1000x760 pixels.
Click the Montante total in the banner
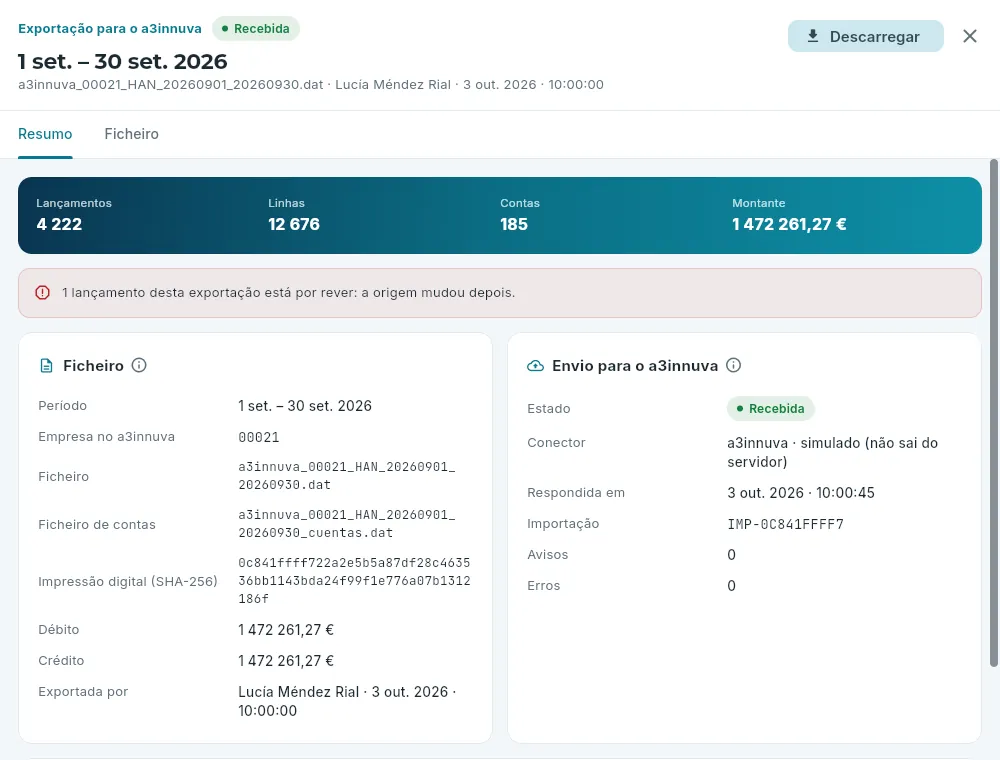click(789, 224)
